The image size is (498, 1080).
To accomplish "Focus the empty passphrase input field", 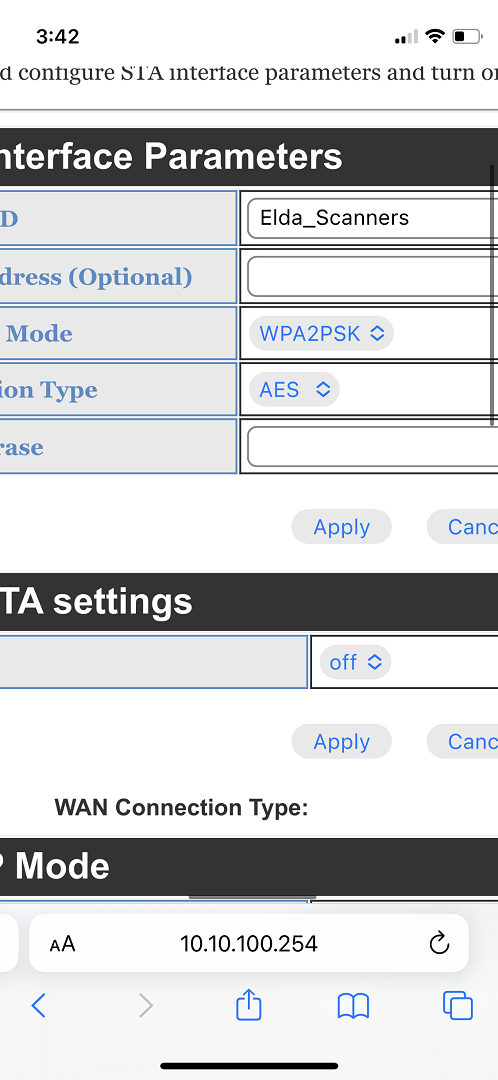I will pos(373,446).
